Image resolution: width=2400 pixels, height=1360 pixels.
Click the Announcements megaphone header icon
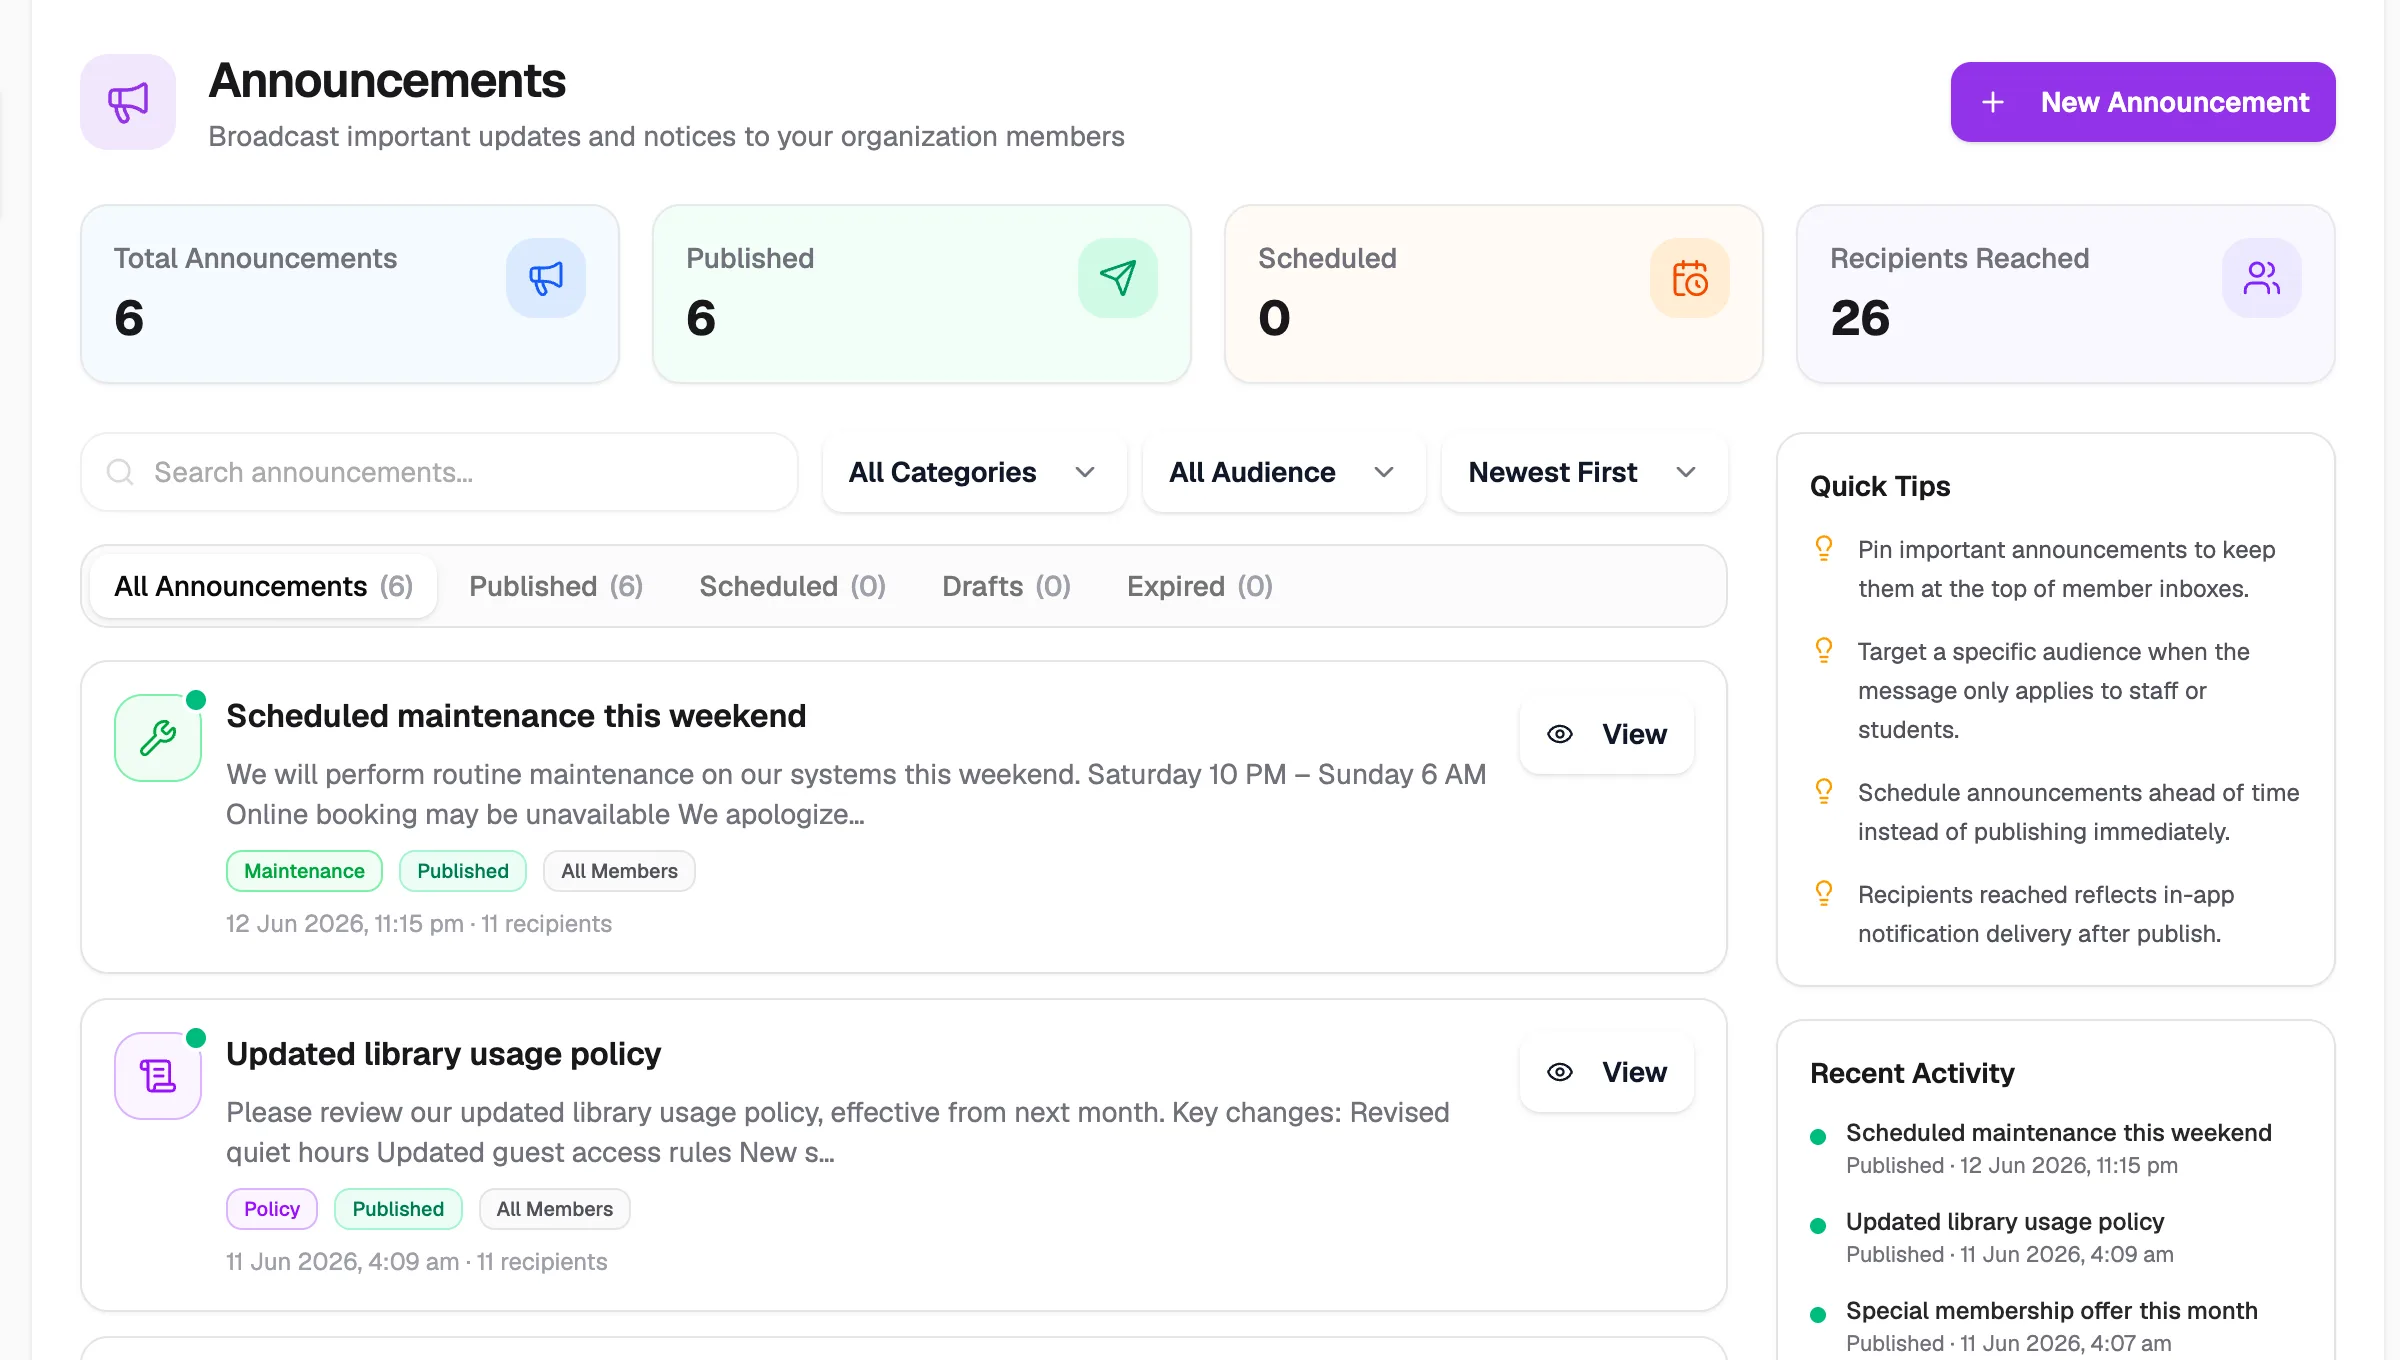pyautogui.click(x=128, y=102)
